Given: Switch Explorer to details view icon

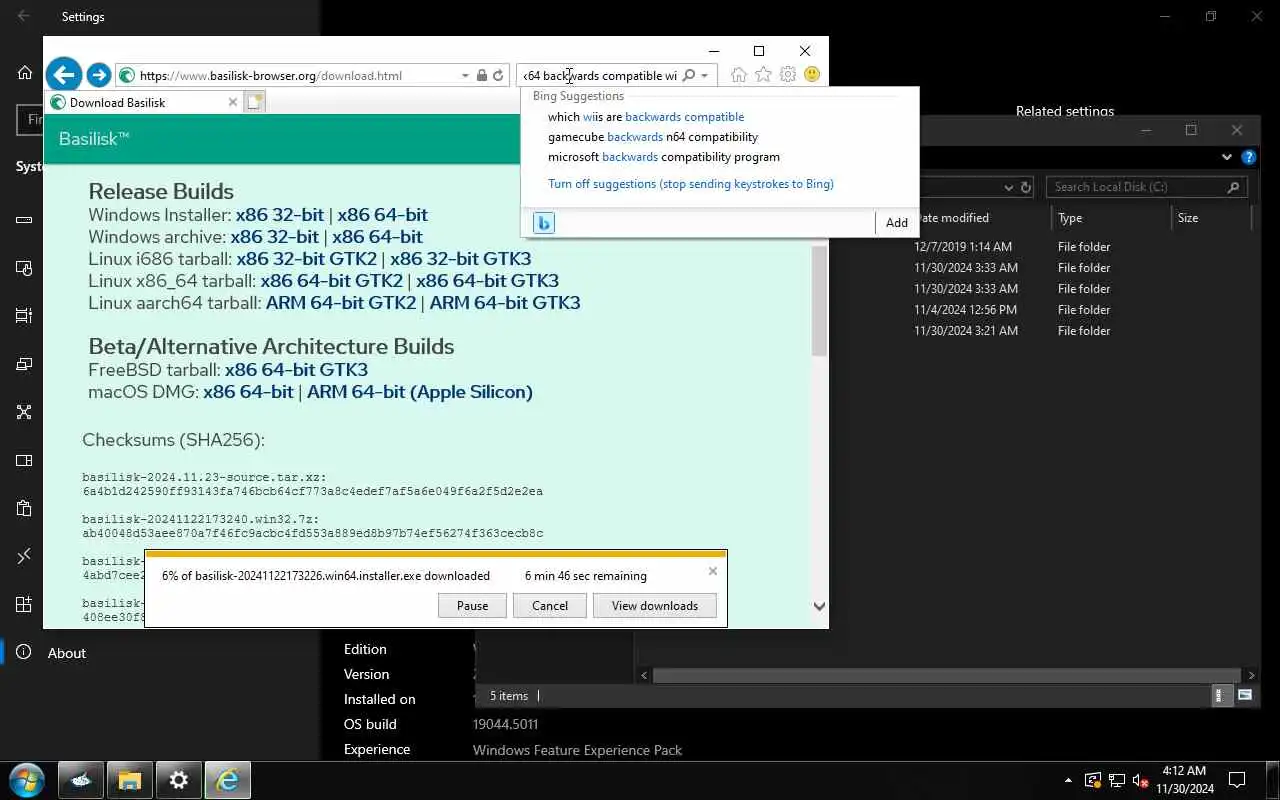Looking at the screenshot, I should (x=1218, y=695).
